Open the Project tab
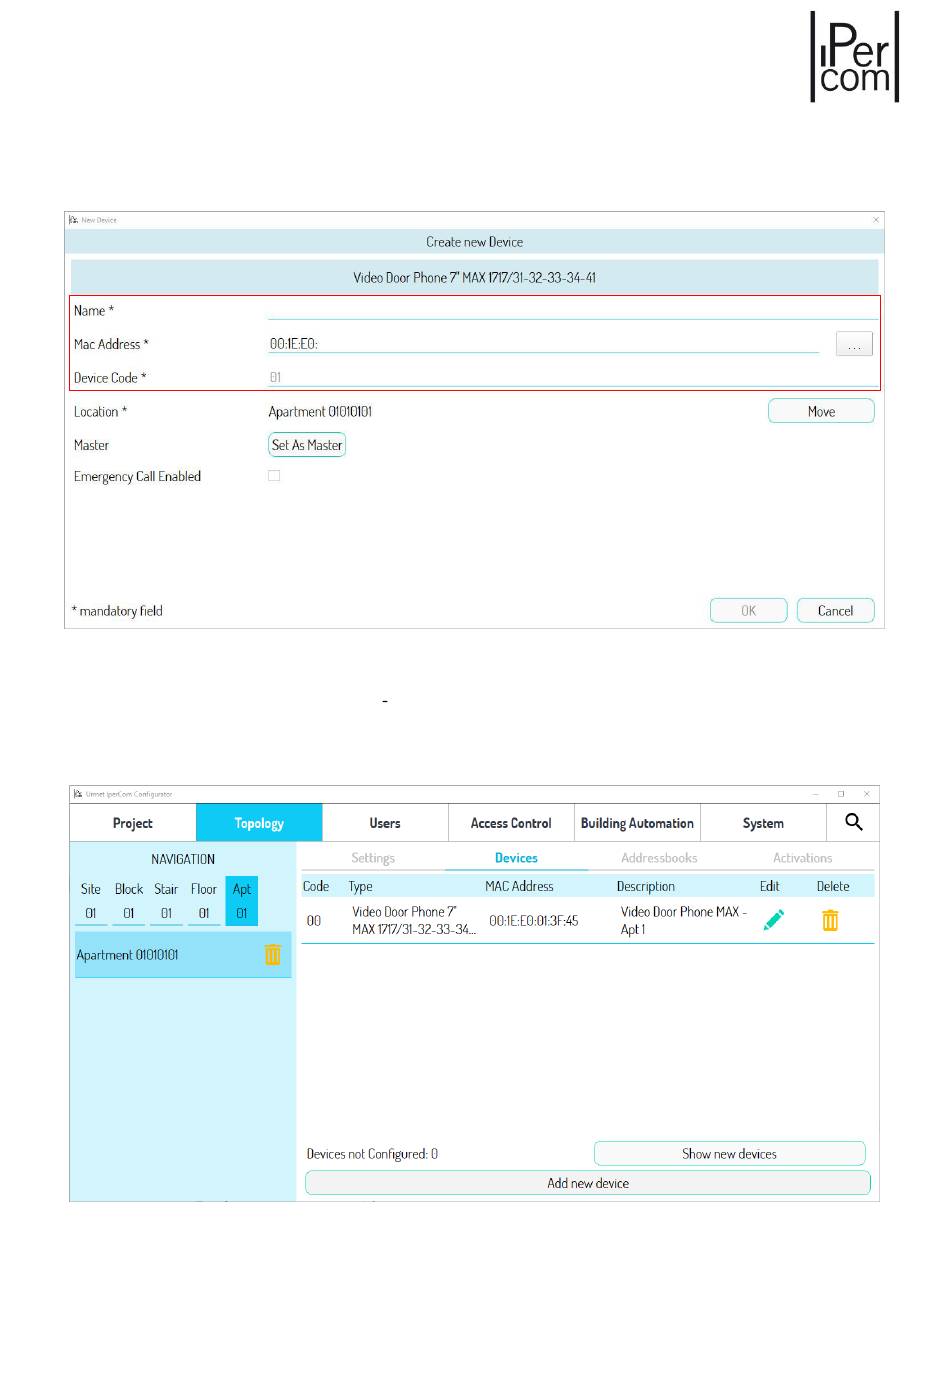The image size is (950, 1397). click(133, 823)
